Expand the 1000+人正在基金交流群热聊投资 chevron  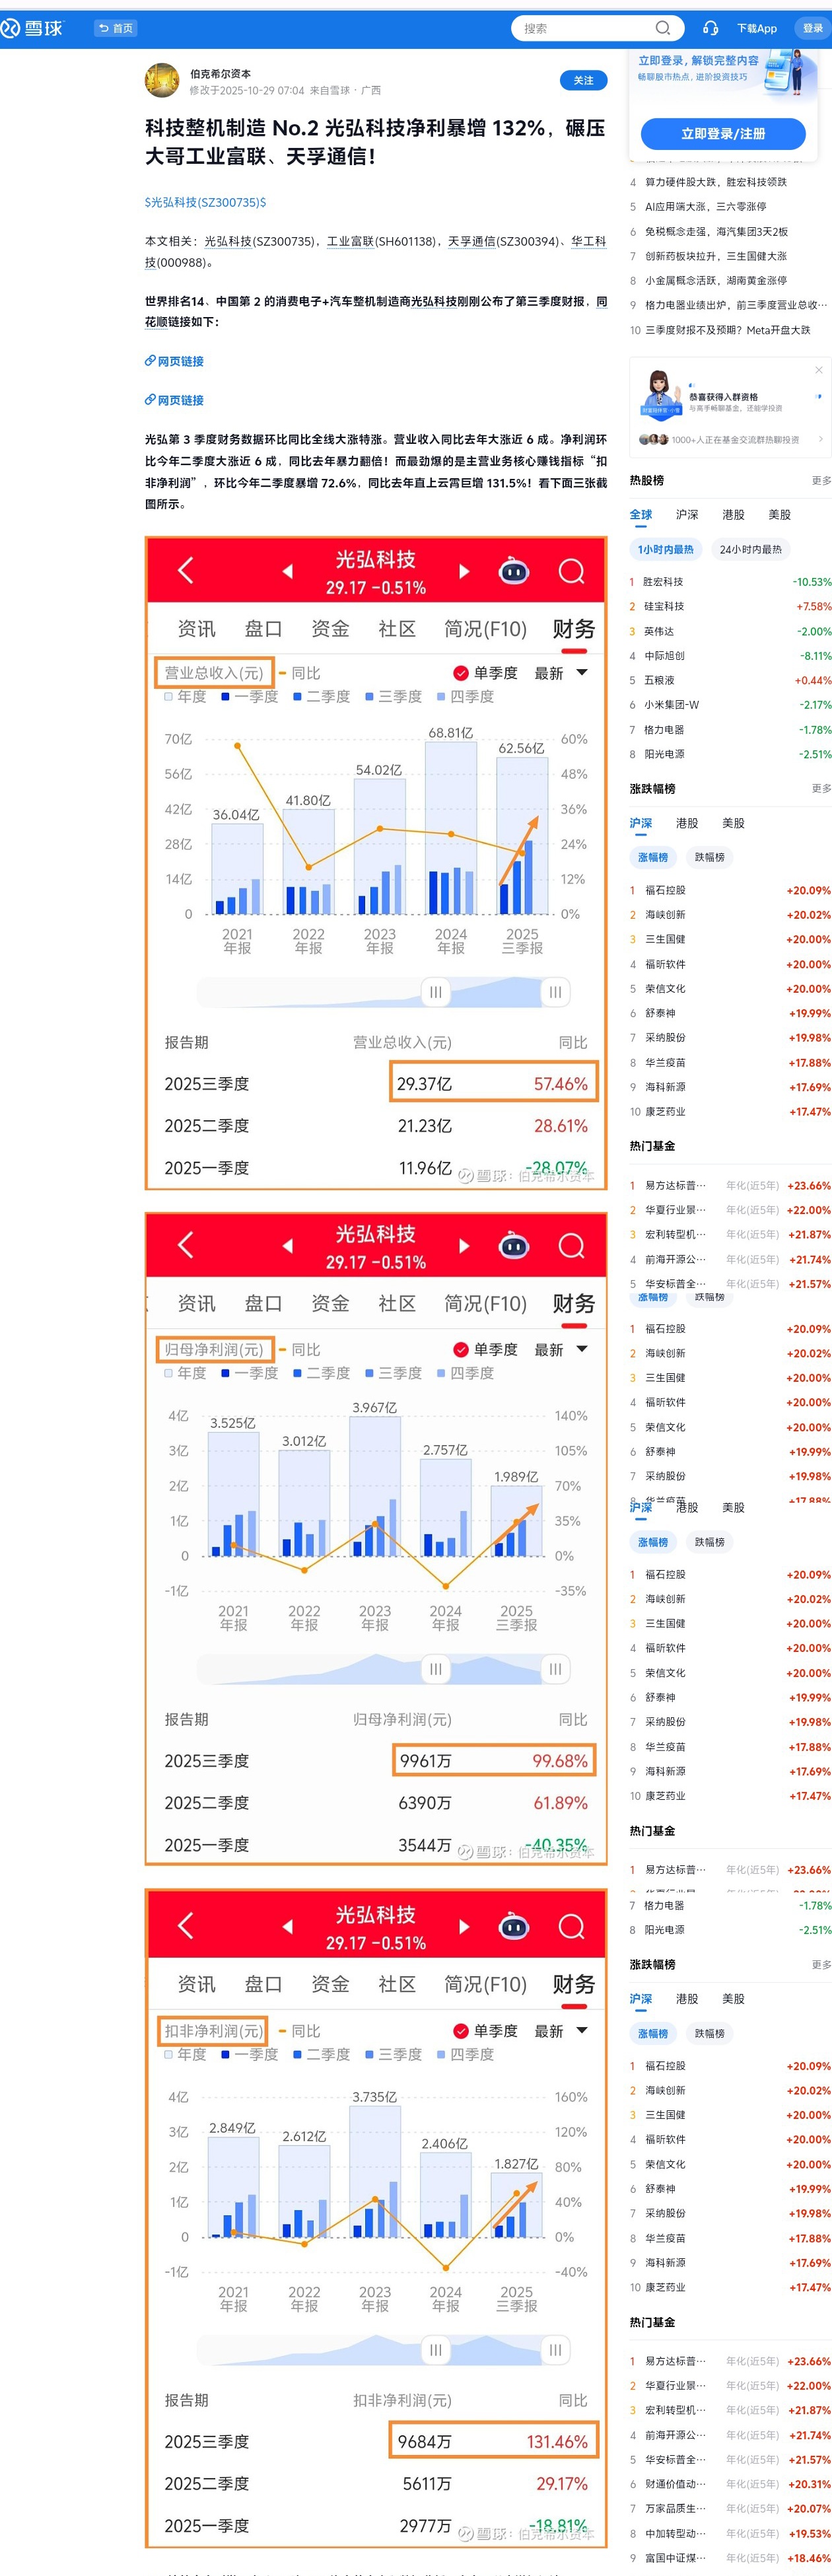point(820,439)
